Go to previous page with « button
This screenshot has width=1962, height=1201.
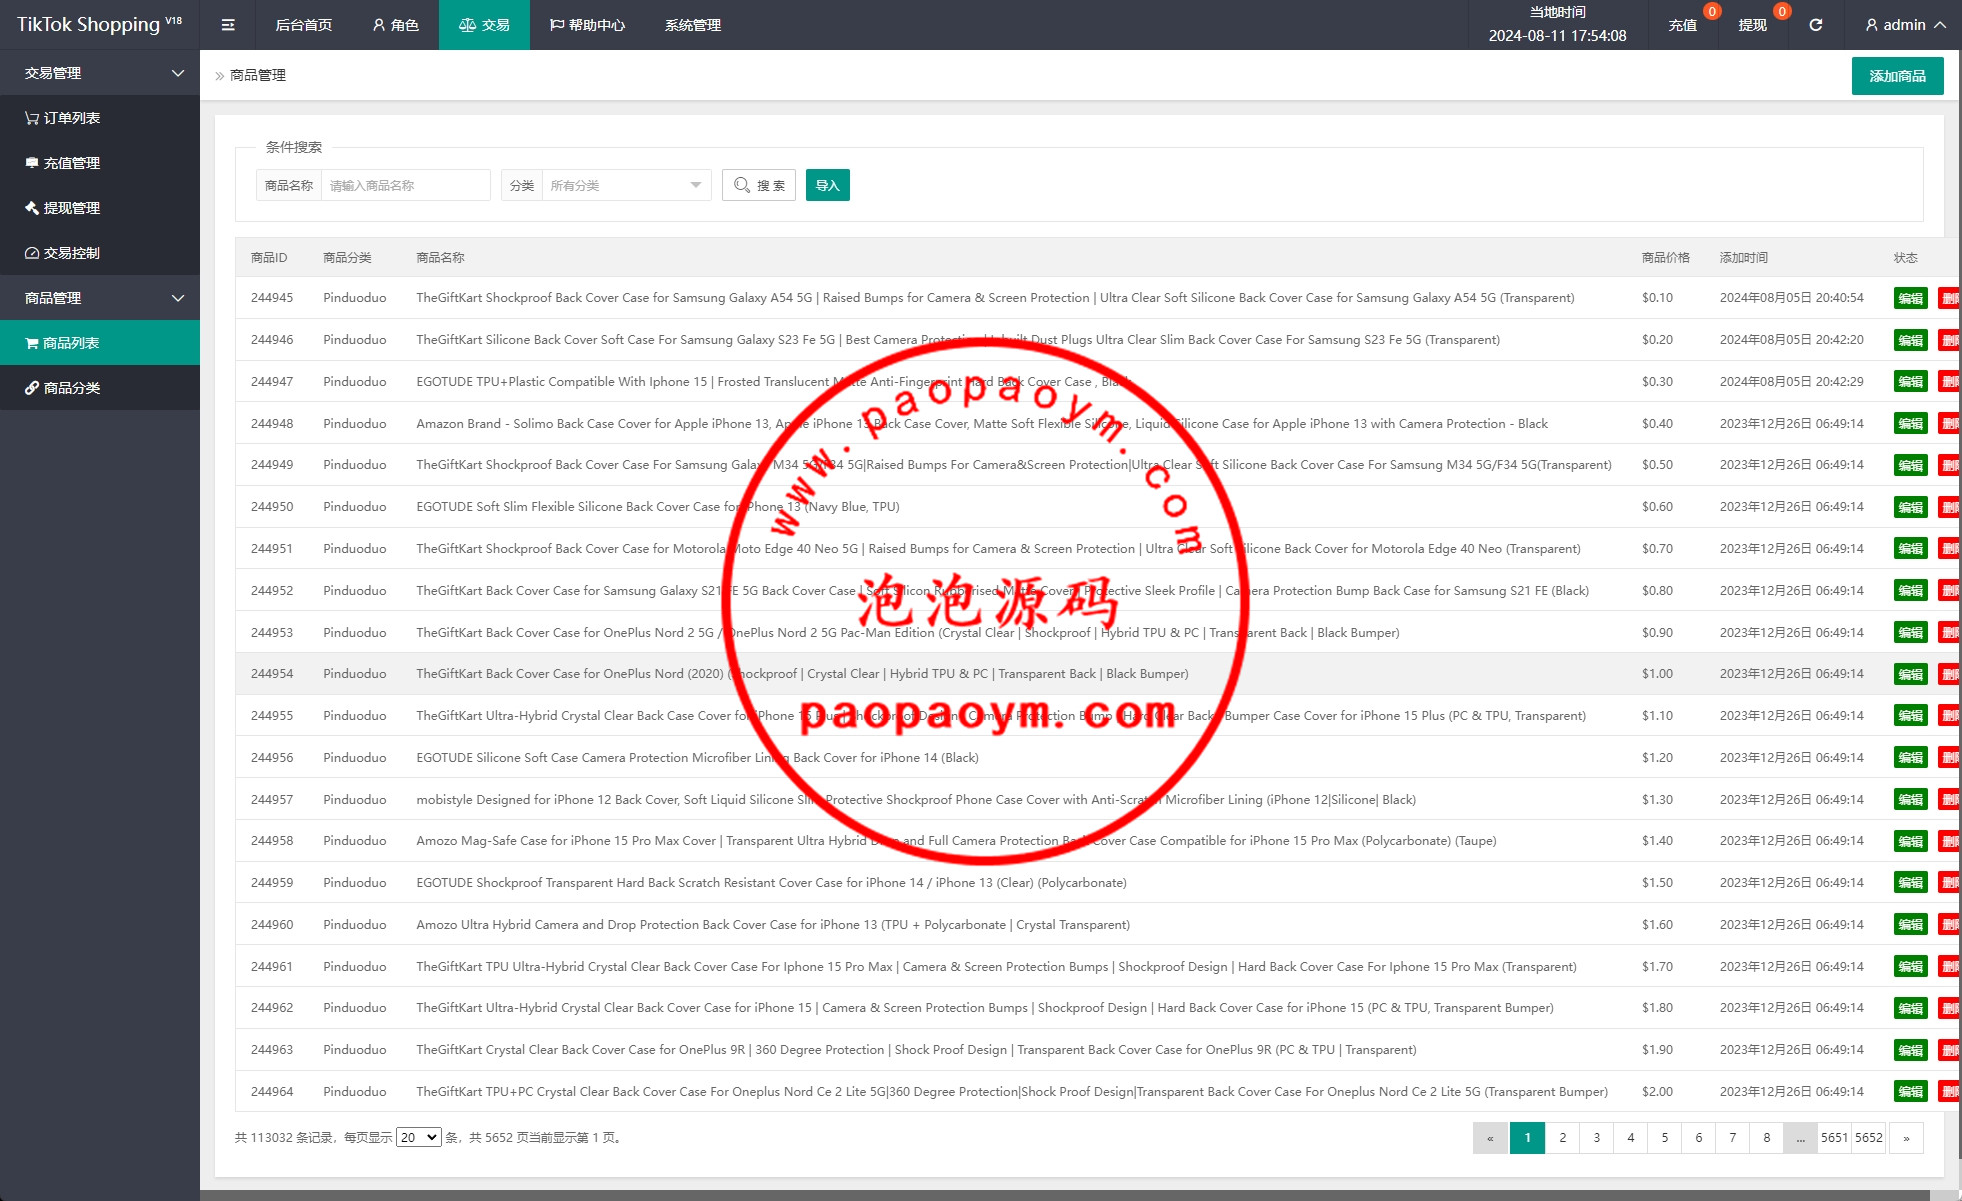tap(1490, 1138)
